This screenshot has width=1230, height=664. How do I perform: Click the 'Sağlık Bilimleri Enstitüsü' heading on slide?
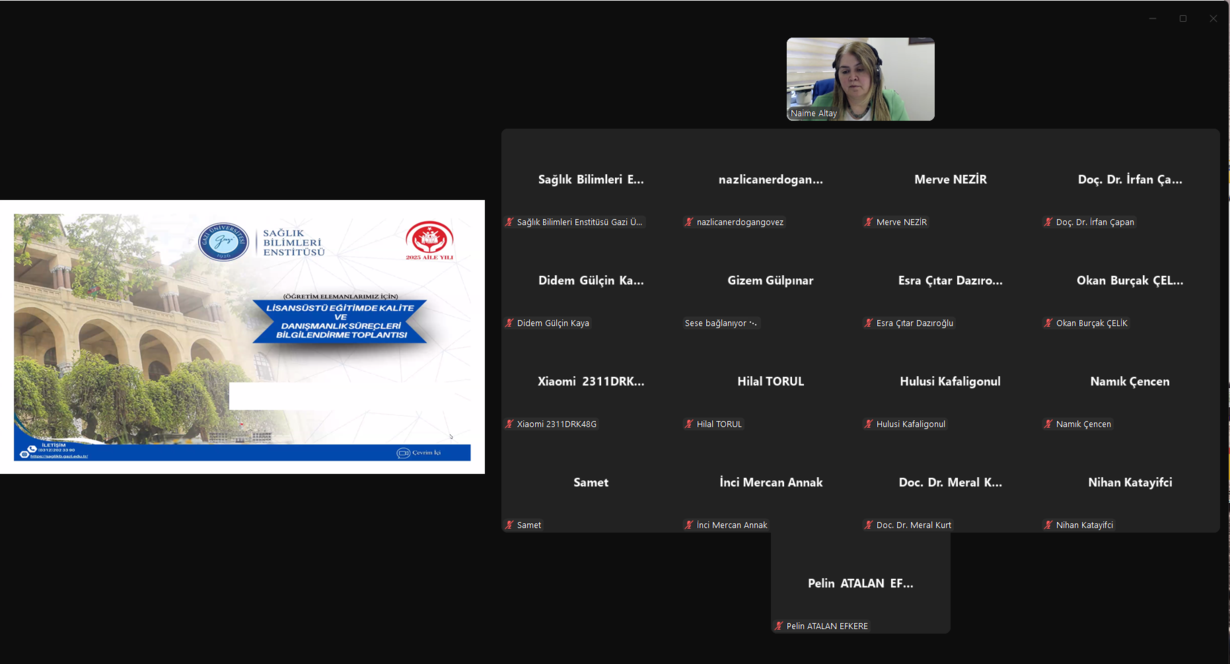click(292, 242)
